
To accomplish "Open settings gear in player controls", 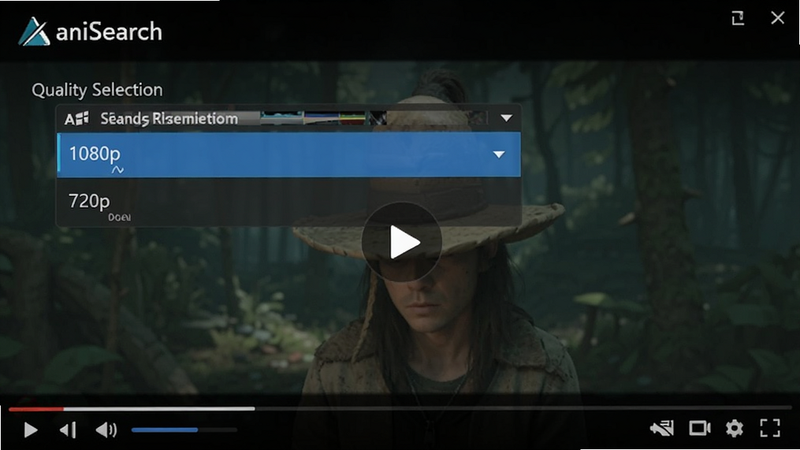I will [734, 428].
